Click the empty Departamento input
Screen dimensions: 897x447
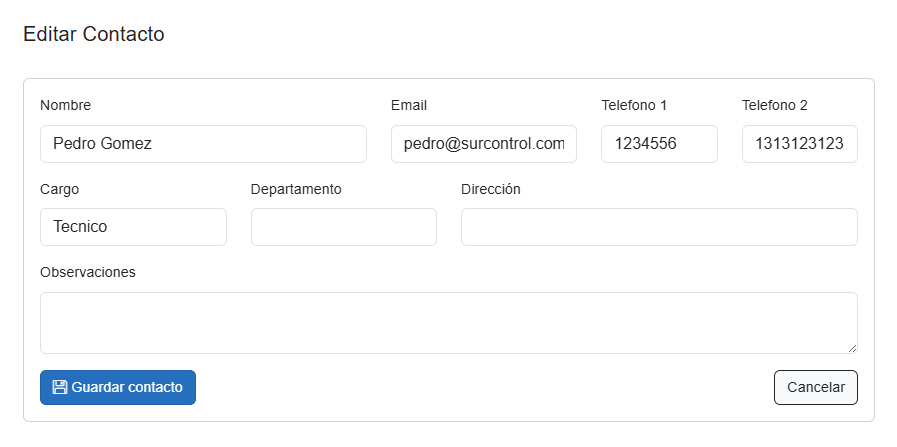pos(343,227)
